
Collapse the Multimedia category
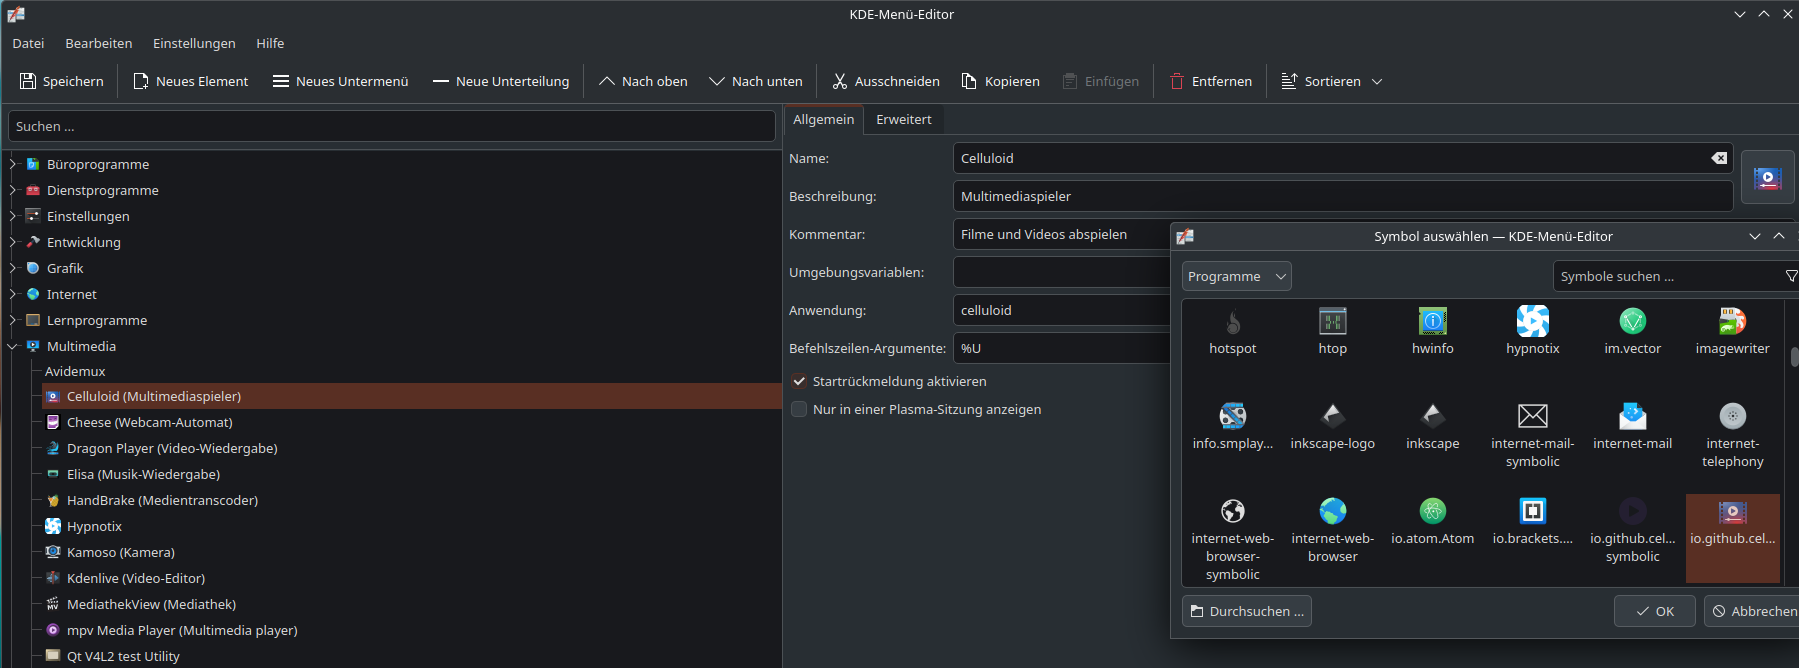click(x=13, y=346)
